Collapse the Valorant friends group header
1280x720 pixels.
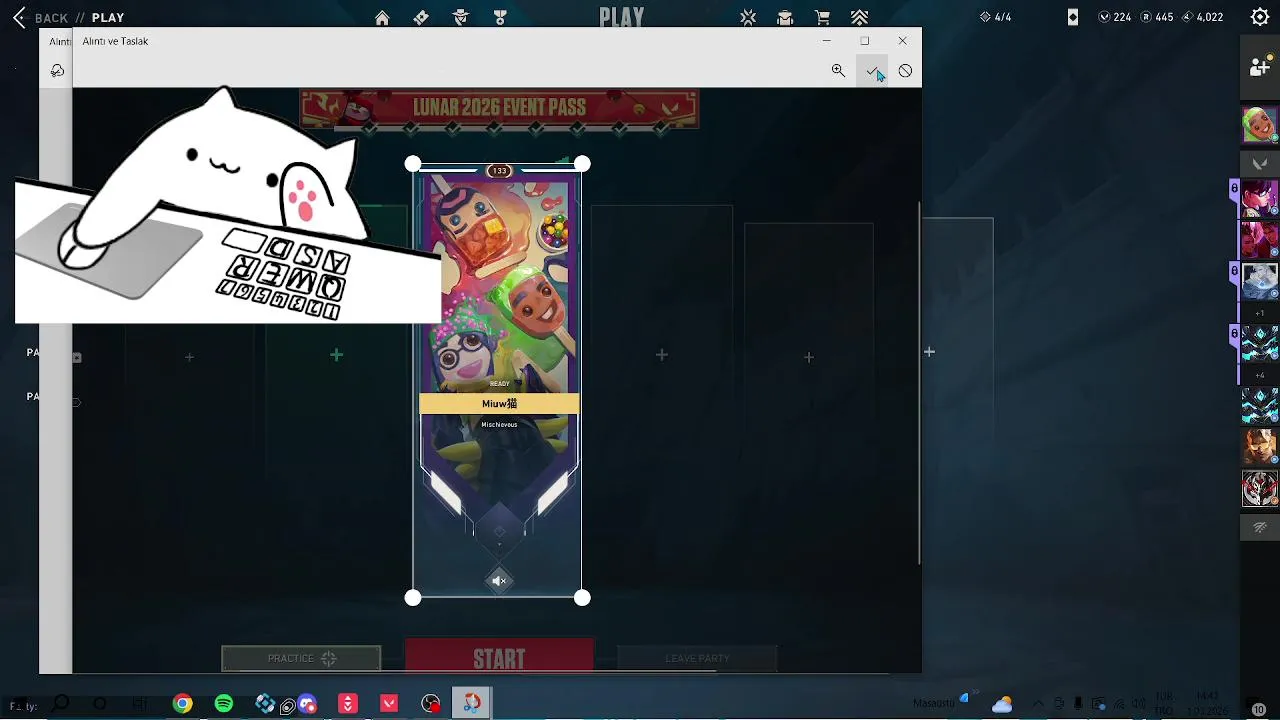(1260, 163)
